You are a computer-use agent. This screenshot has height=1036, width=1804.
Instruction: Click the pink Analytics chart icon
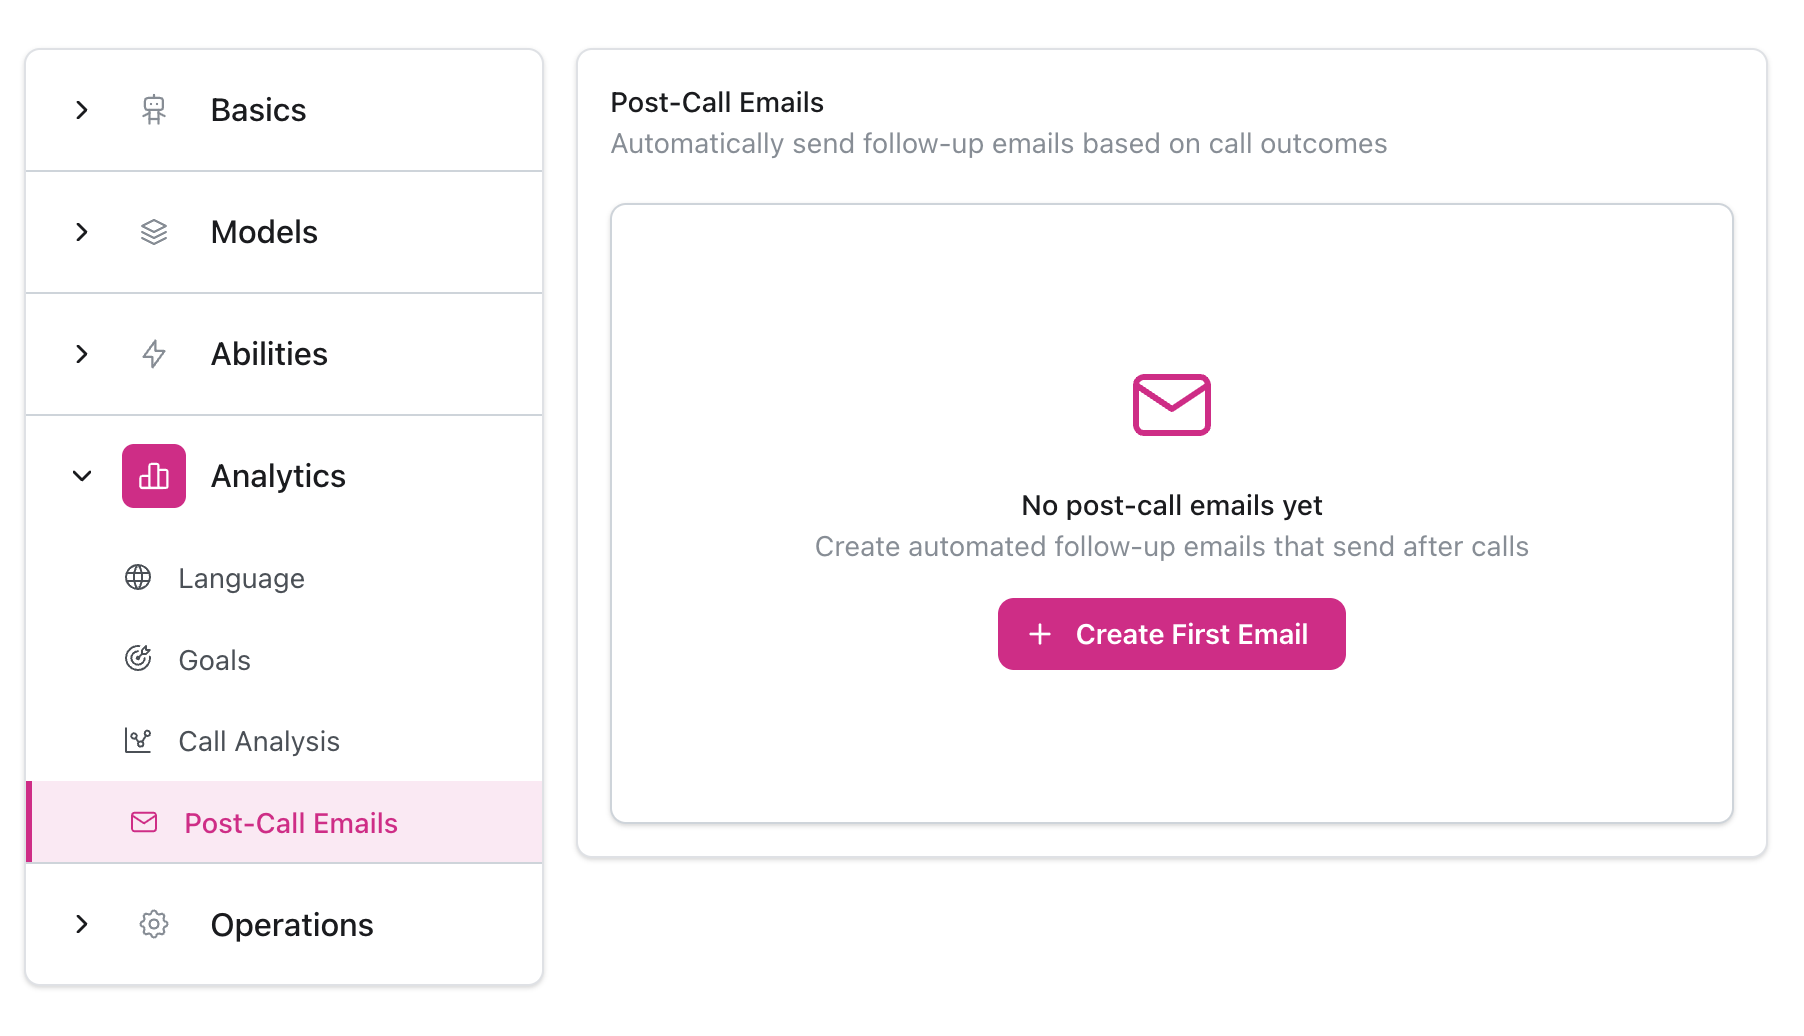point(153,476)
